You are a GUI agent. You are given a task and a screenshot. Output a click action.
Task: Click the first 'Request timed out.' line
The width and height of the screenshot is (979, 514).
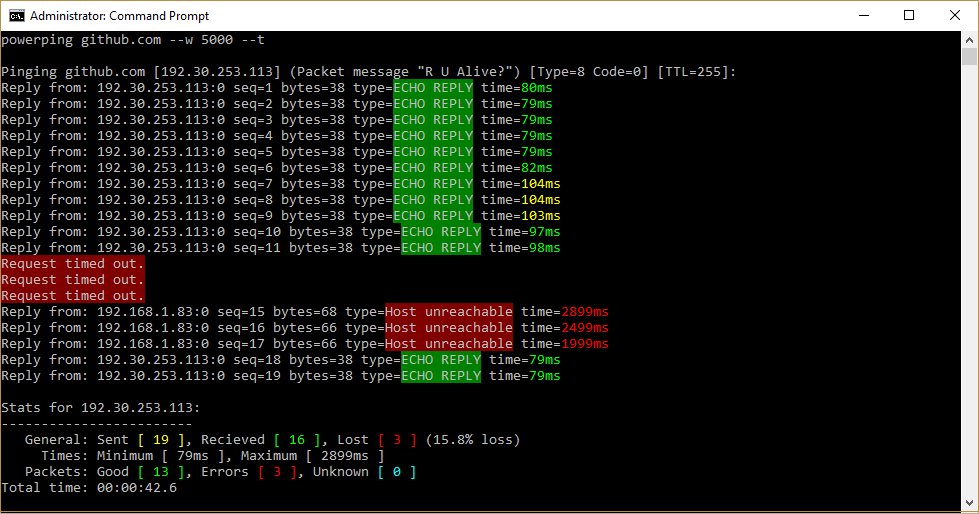click(73, 264)
